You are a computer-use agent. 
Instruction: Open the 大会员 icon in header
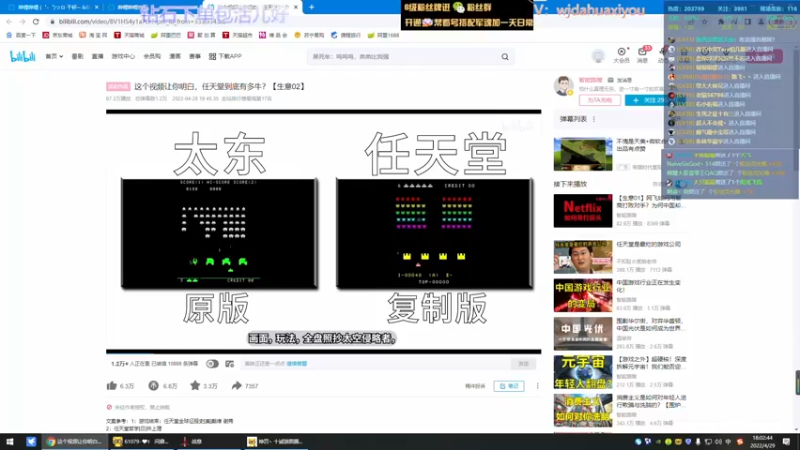[x=621, y=55]
